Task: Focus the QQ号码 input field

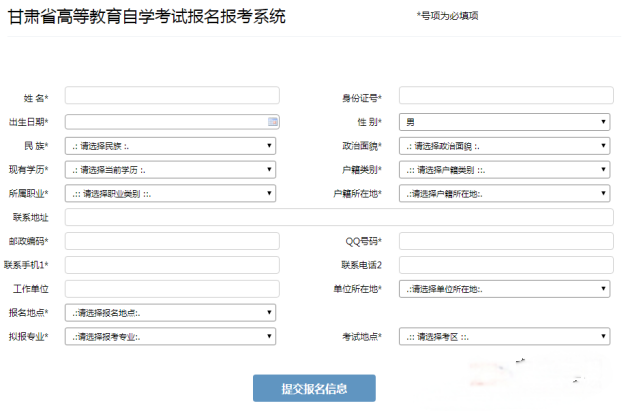Action: tap(505, 241)
